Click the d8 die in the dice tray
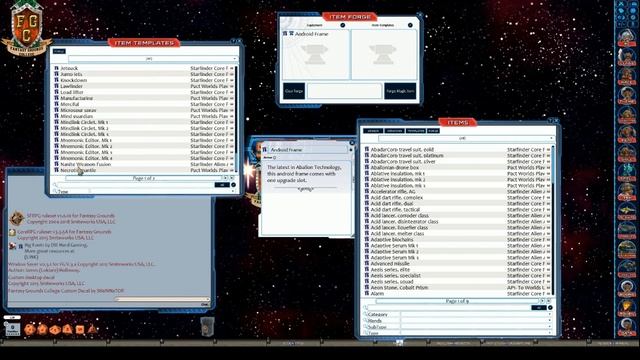The height and width of the screenshot is (360, 640). click(67, 329)
